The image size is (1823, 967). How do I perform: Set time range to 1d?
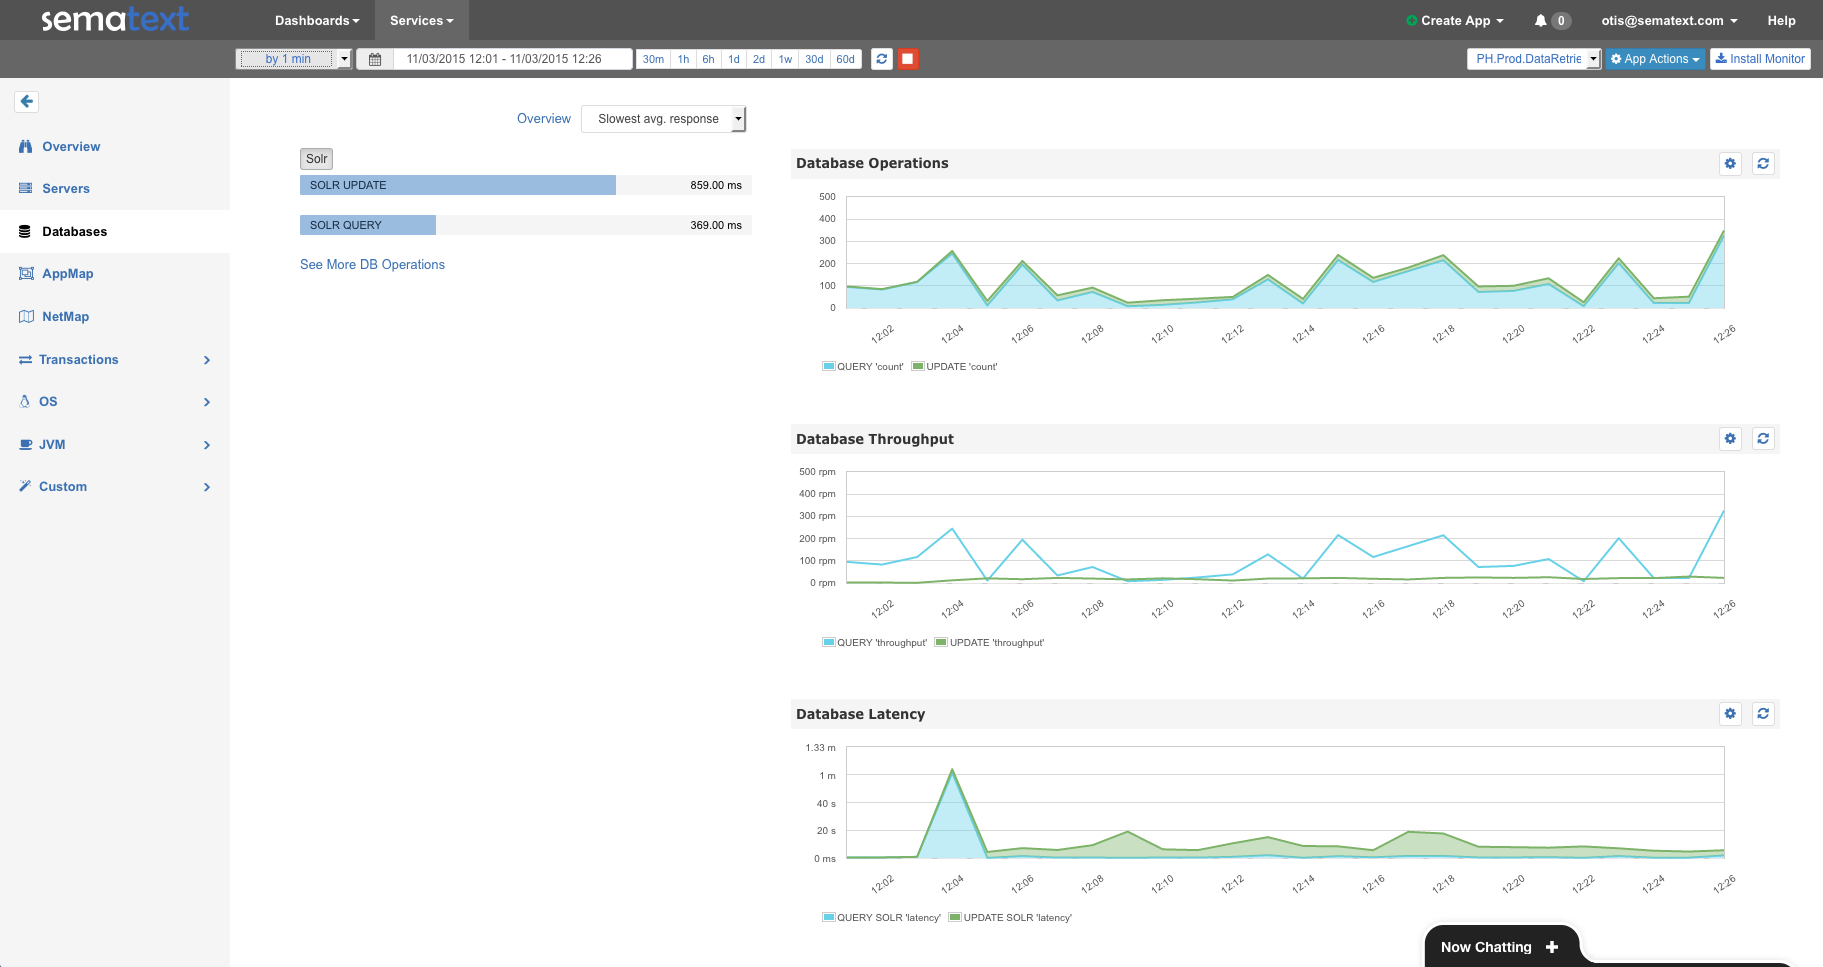(x=734, y=59)
